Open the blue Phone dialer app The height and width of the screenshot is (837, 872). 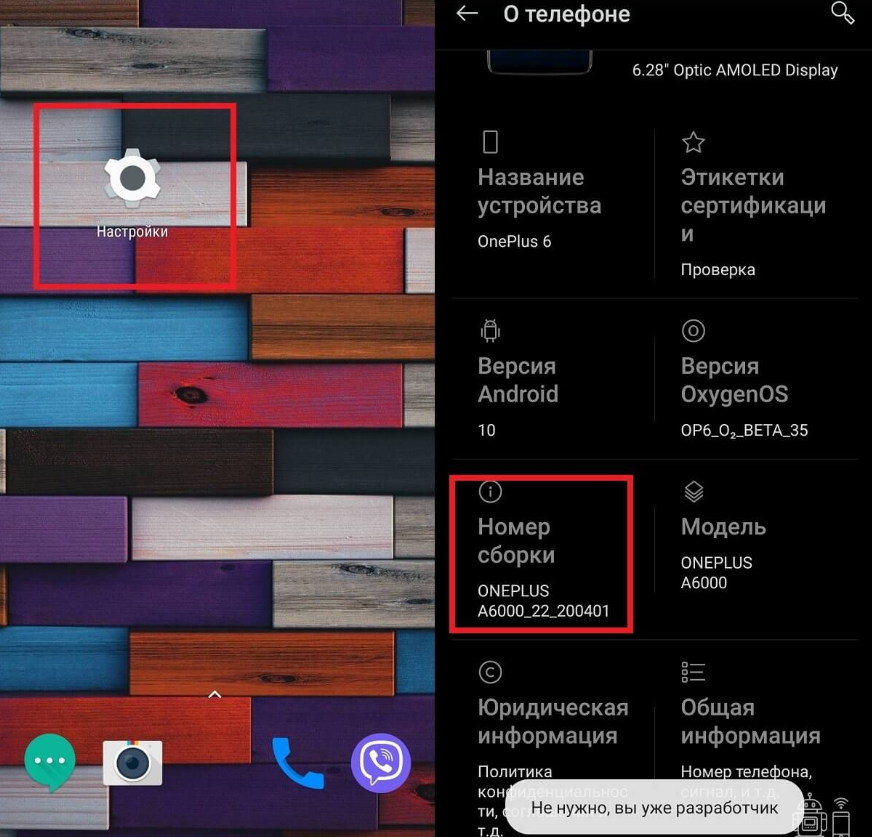coord(297,762)
